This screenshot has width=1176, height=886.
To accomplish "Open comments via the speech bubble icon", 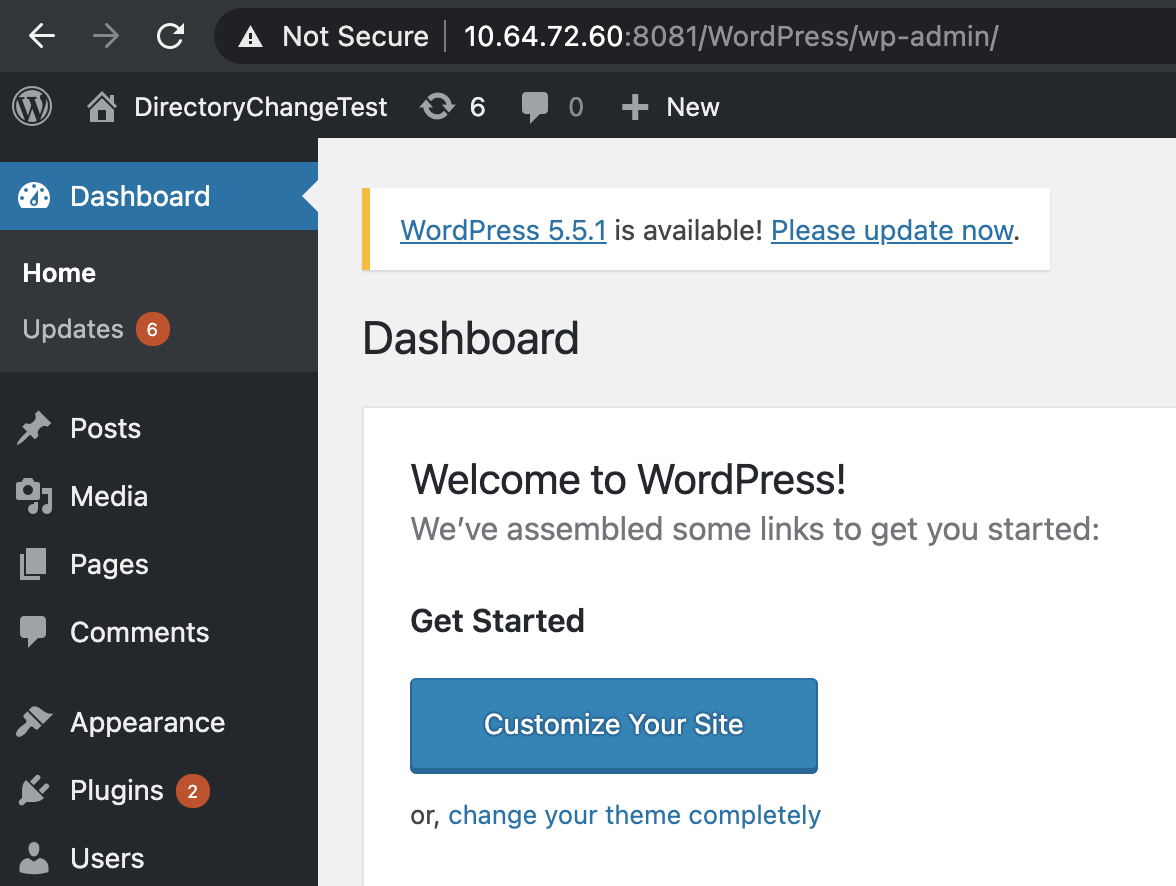I will click(x=536, y=106).
